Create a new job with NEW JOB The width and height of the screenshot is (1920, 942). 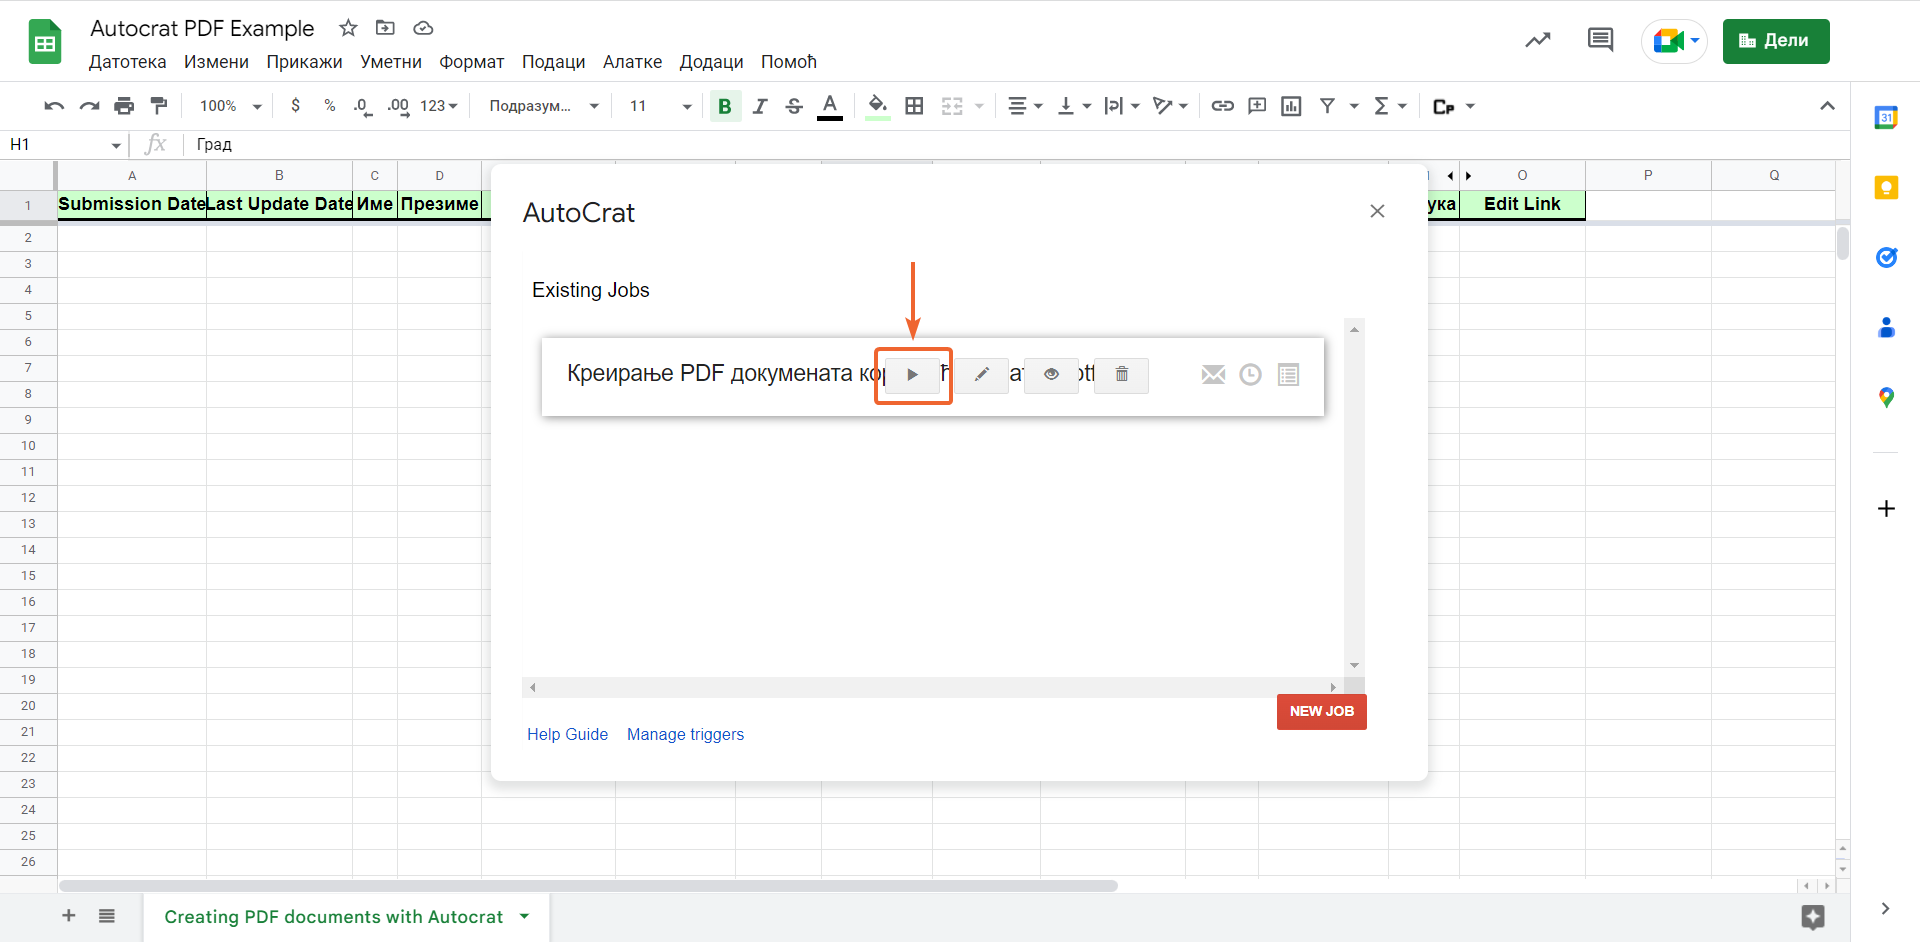(x=1321, y=711)
